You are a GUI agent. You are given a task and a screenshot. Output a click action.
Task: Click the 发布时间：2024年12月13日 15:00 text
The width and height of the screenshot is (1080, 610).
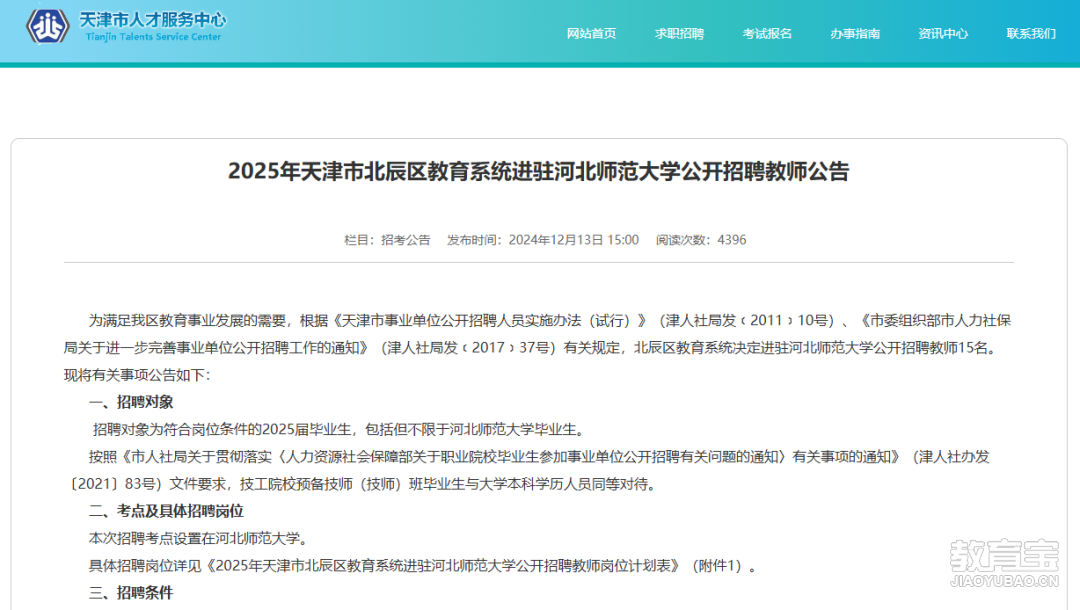click(543, 240)
